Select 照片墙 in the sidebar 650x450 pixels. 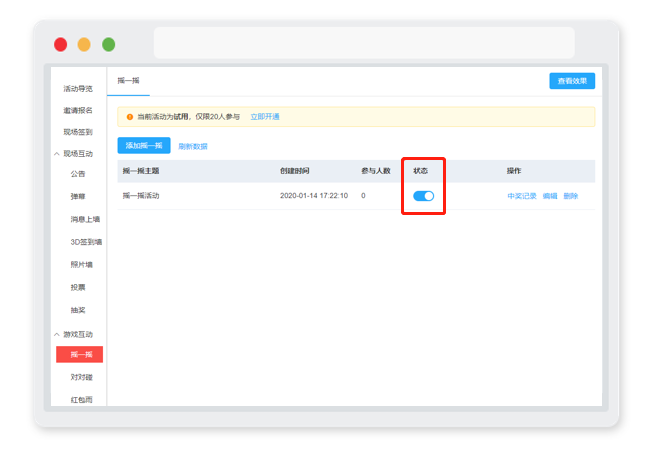click(x=81, y=265)
